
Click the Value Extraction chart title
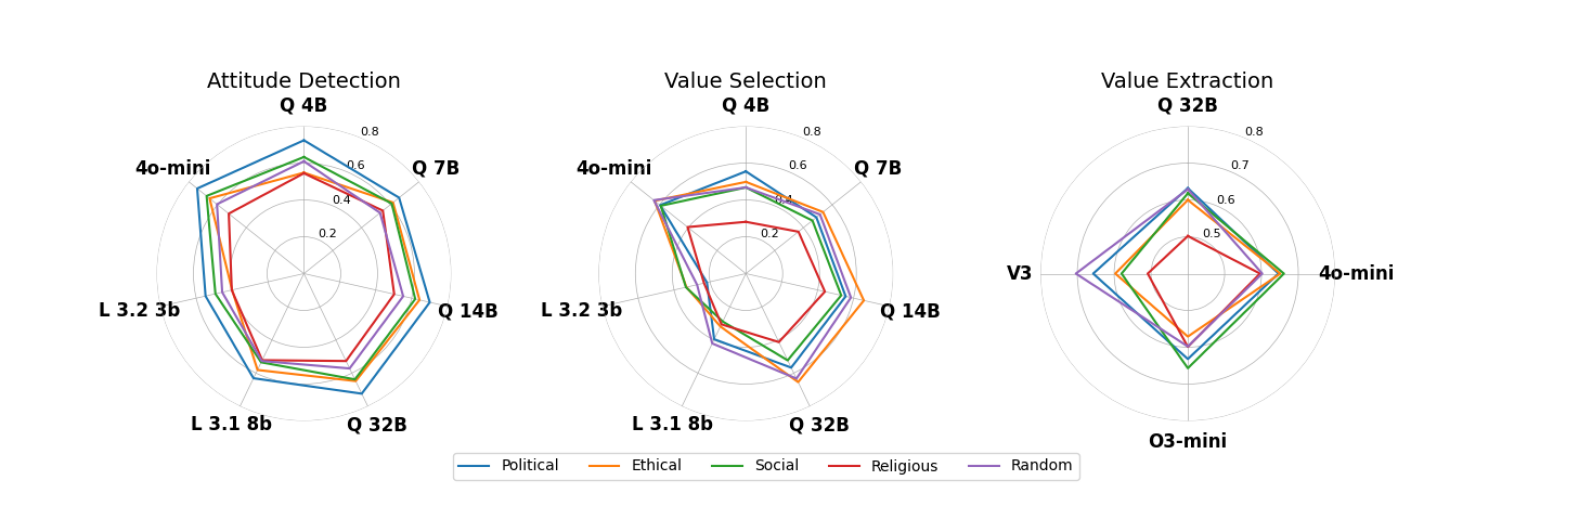click(x=1187, y=81)
